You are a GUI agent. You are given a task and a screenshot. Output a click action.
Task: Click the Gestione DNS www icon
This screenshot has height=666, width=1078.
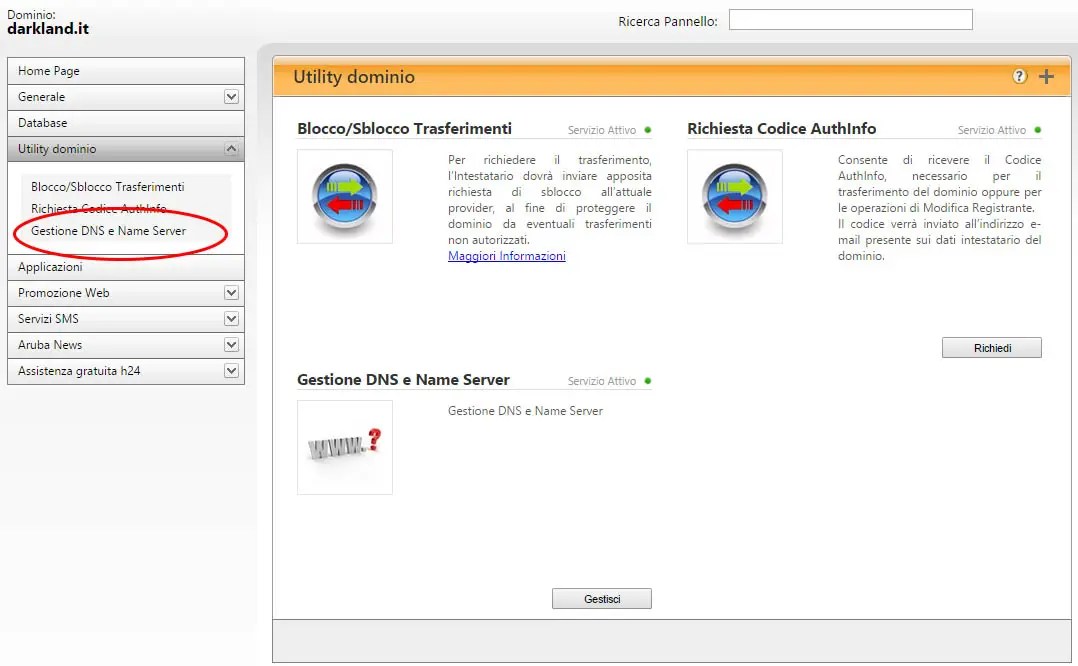[344, 447]
